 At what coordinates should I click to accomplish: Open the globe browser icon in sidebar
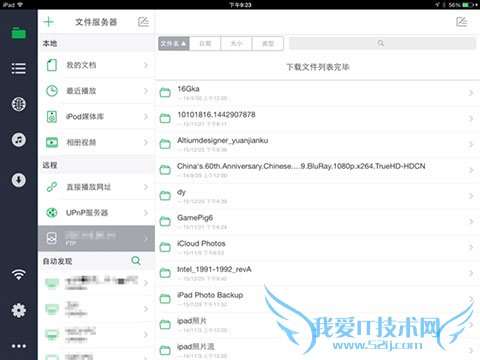click(19, 104)
